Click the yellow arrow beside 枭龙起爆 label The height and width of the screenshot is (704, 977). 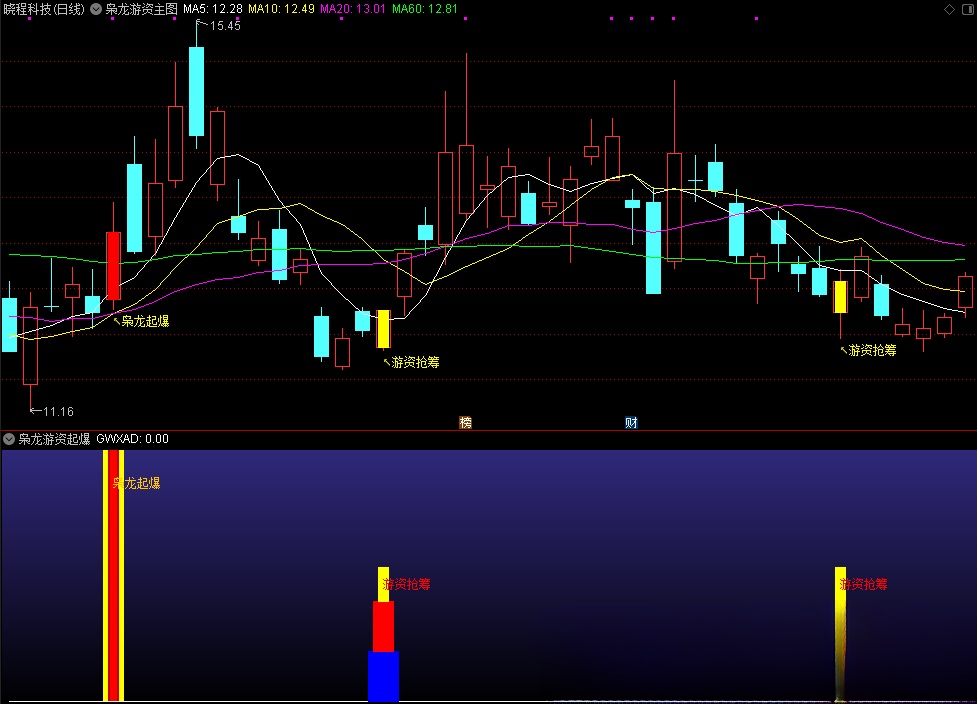pos(116,321)
